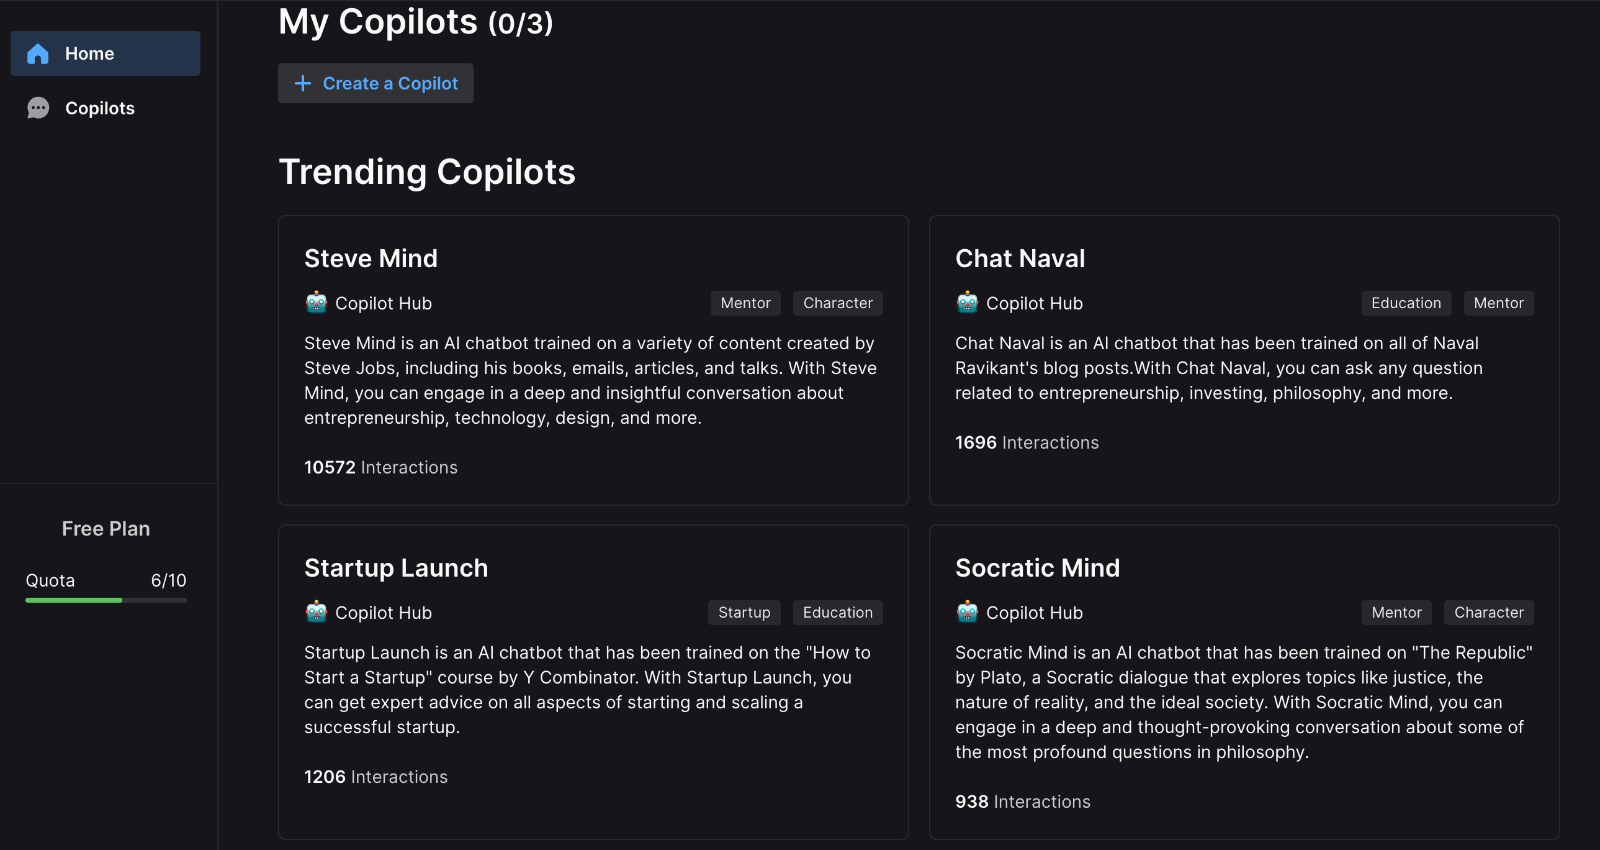Click the green quota progress bar

[72, 600]
